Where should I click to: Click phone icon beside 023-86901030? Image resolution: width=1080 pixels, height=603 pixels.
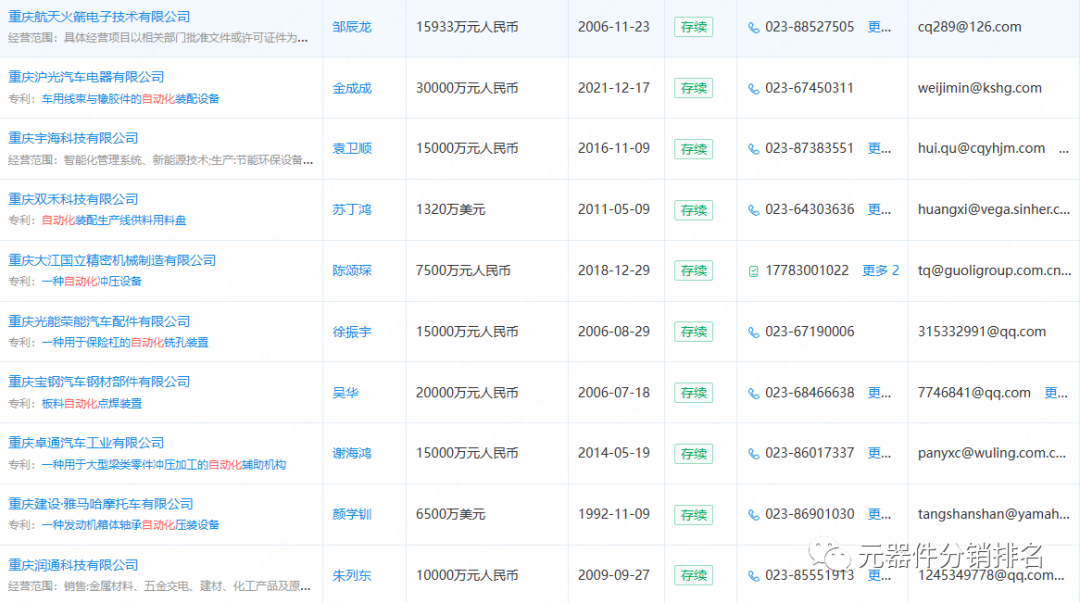click(754, 515)
